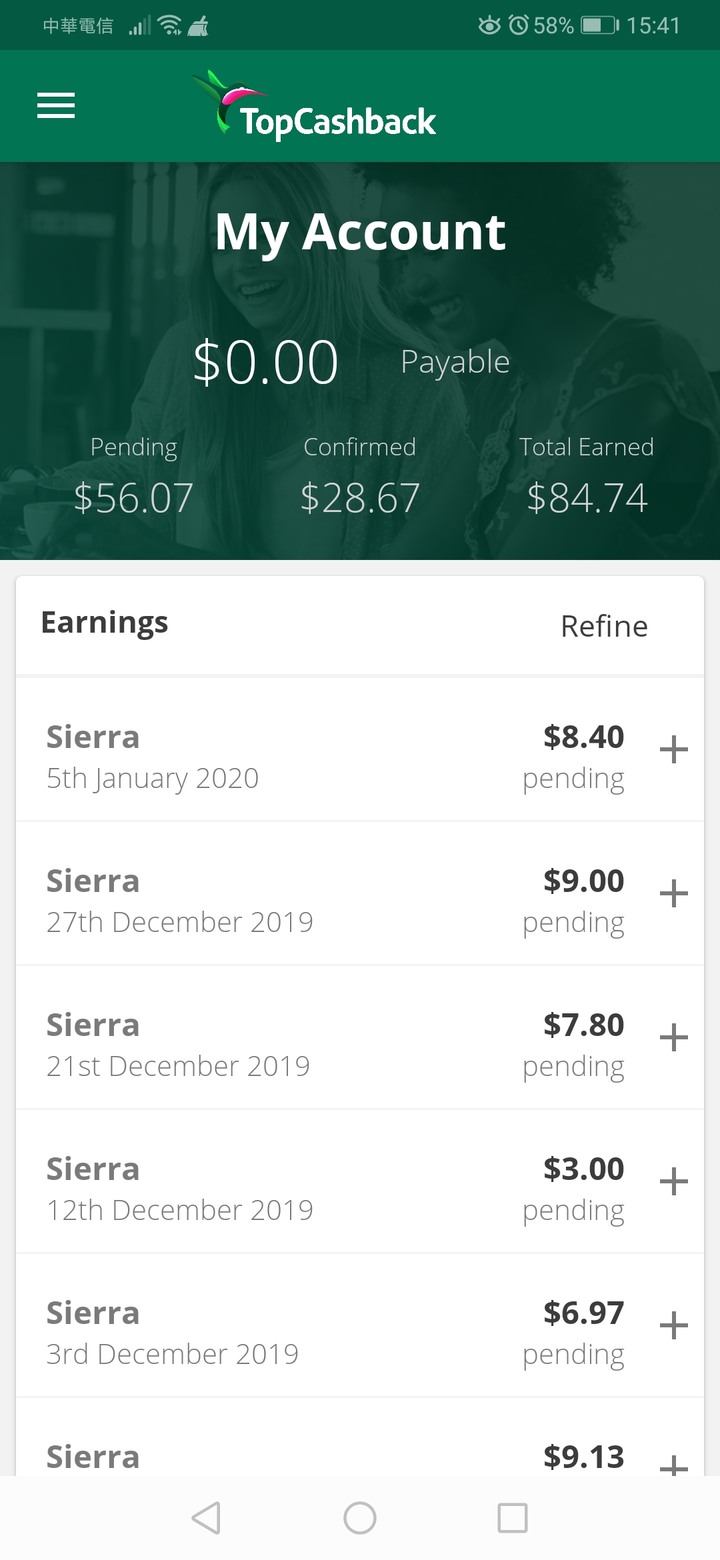Expand the $9.13 Sierra plus icon
Image resolution: width=720 pixels, height=1560 pixels.
point(674,1464)
